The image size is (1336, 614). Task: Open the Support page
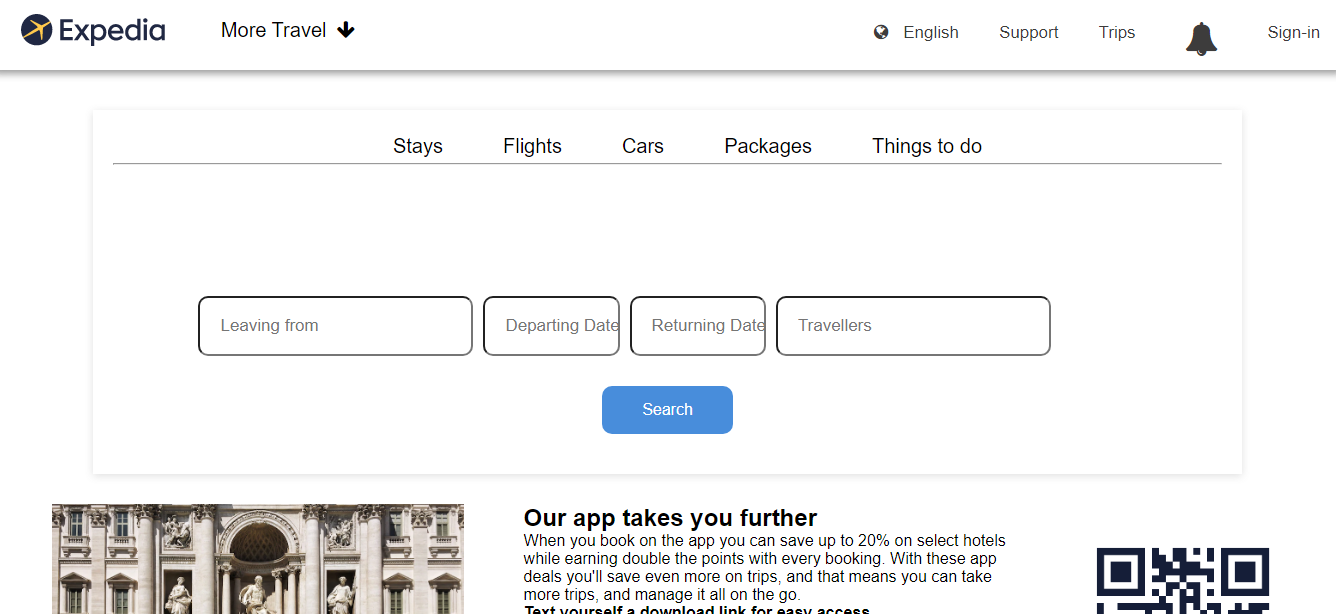coord(1028,32)
